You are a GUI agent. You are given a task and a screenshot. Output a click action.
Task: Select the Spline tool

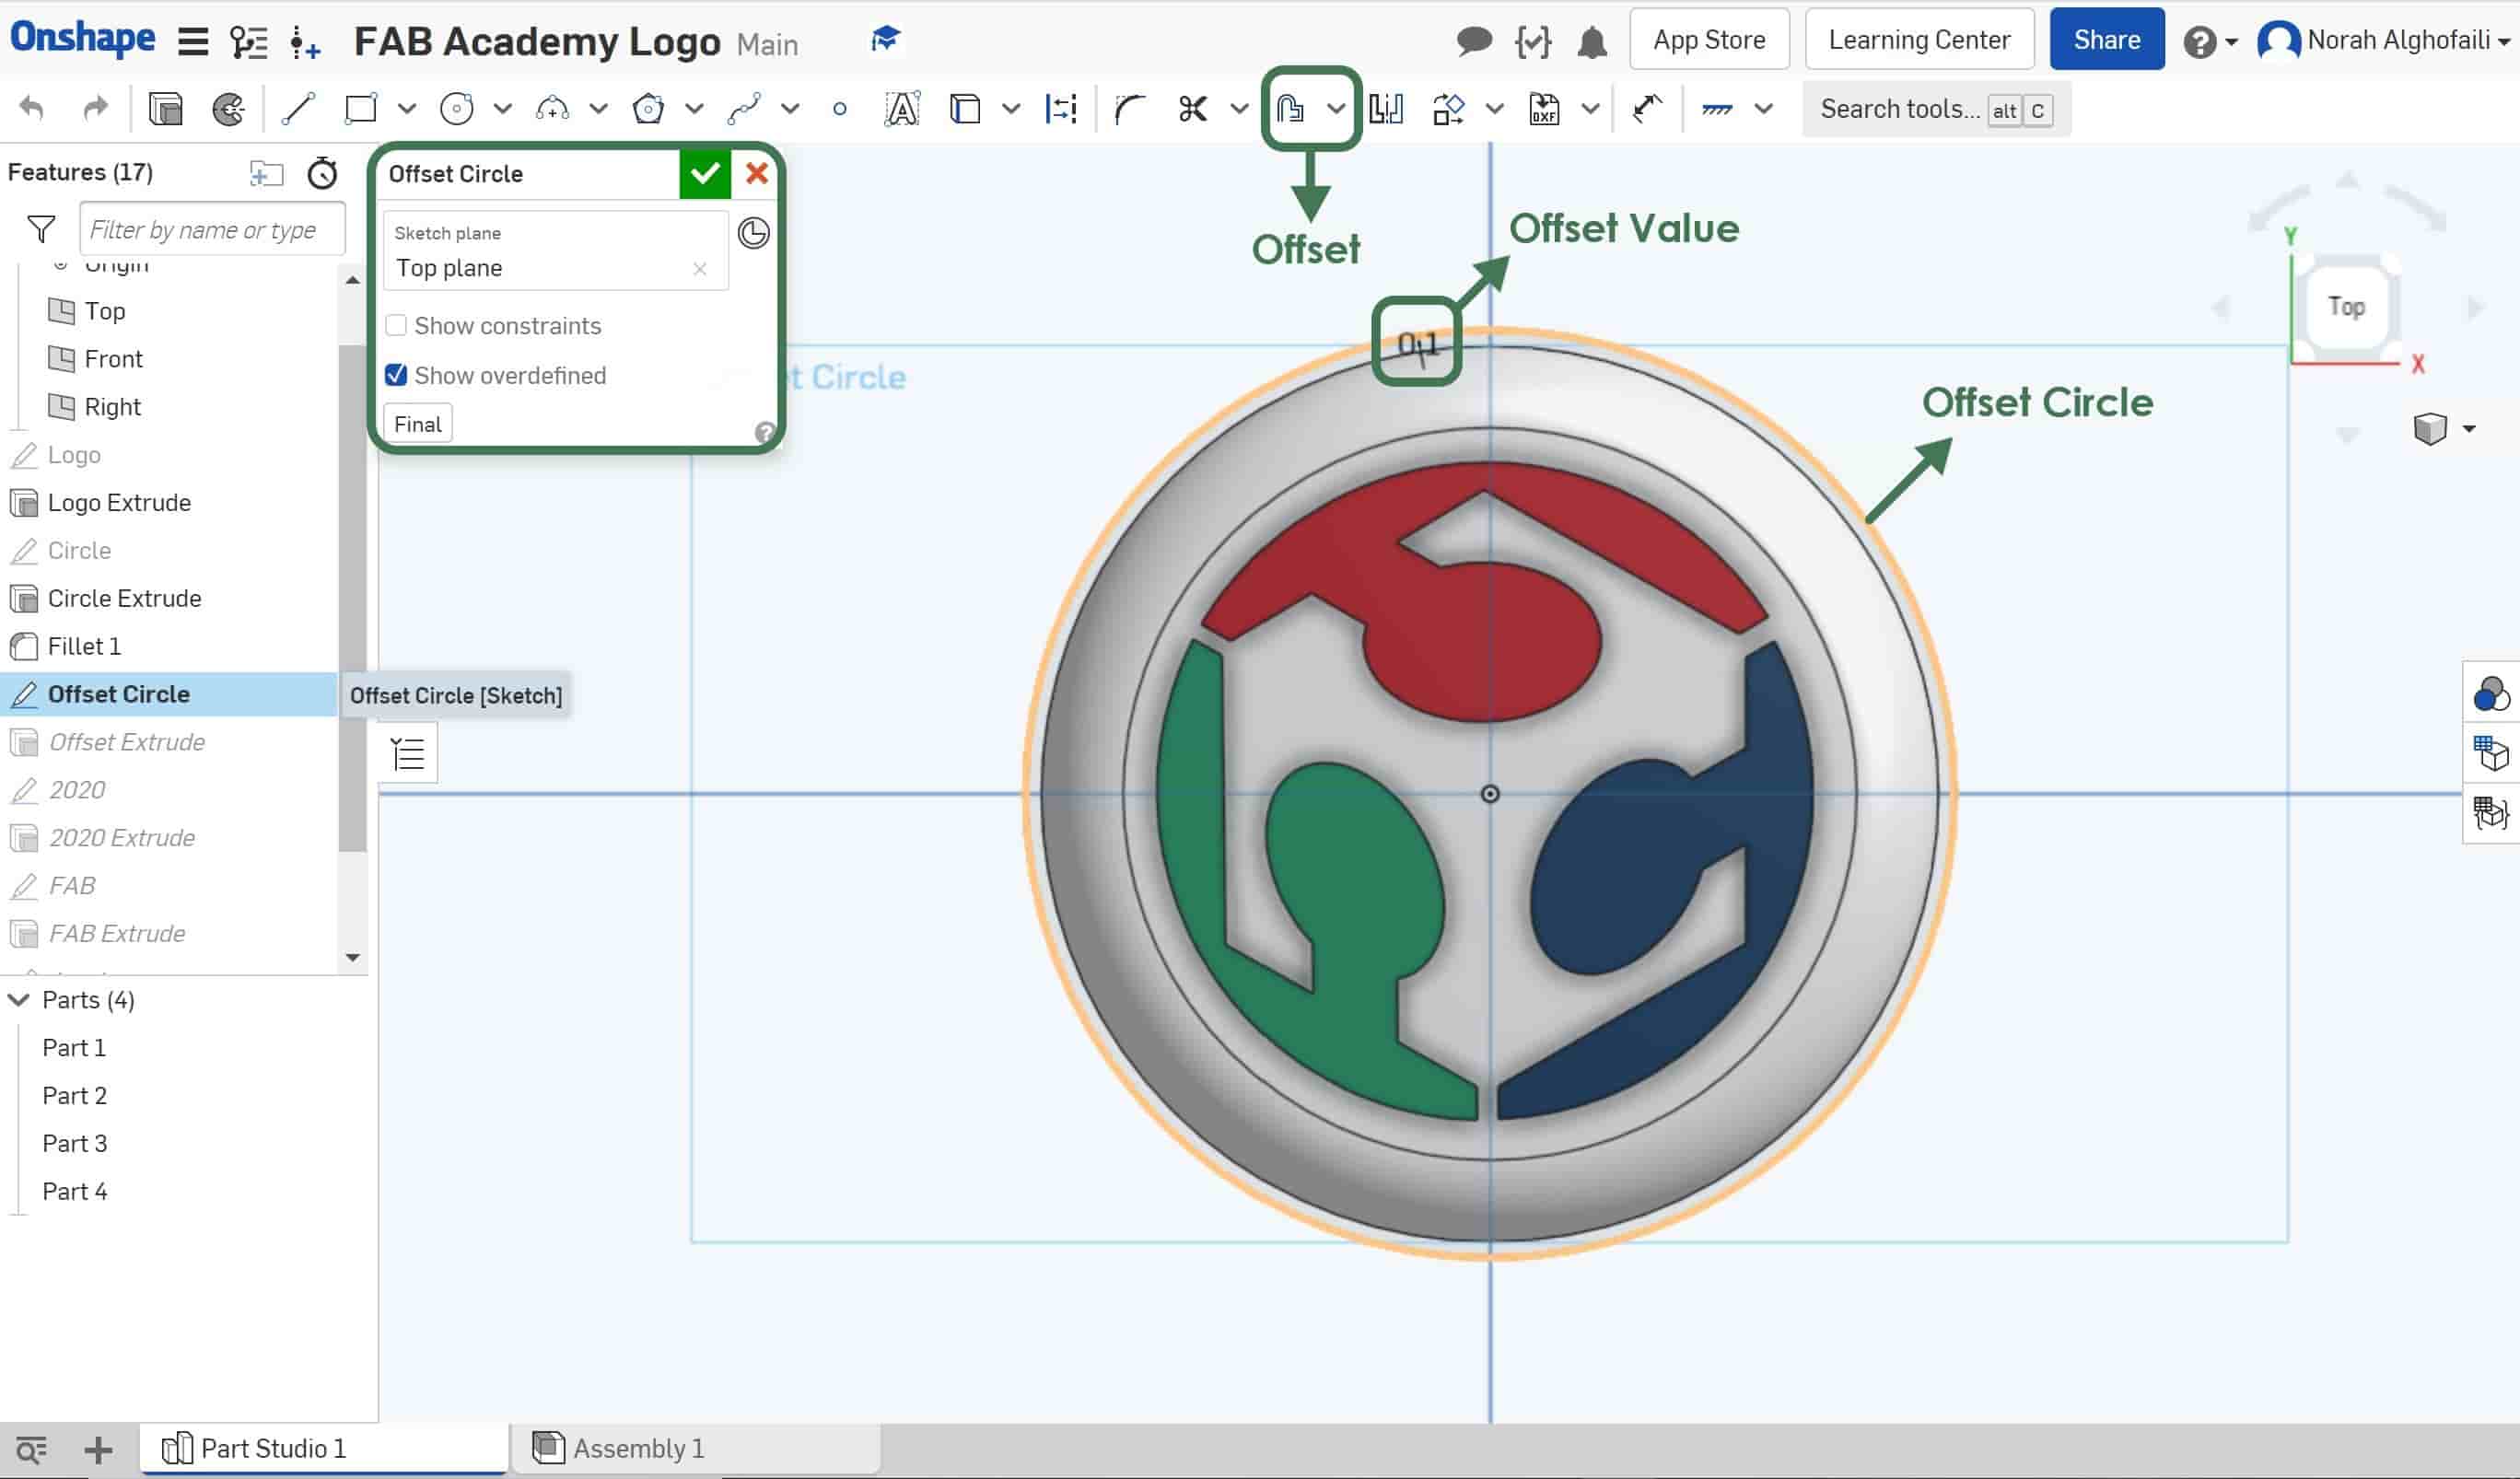(x=744, y=108)
